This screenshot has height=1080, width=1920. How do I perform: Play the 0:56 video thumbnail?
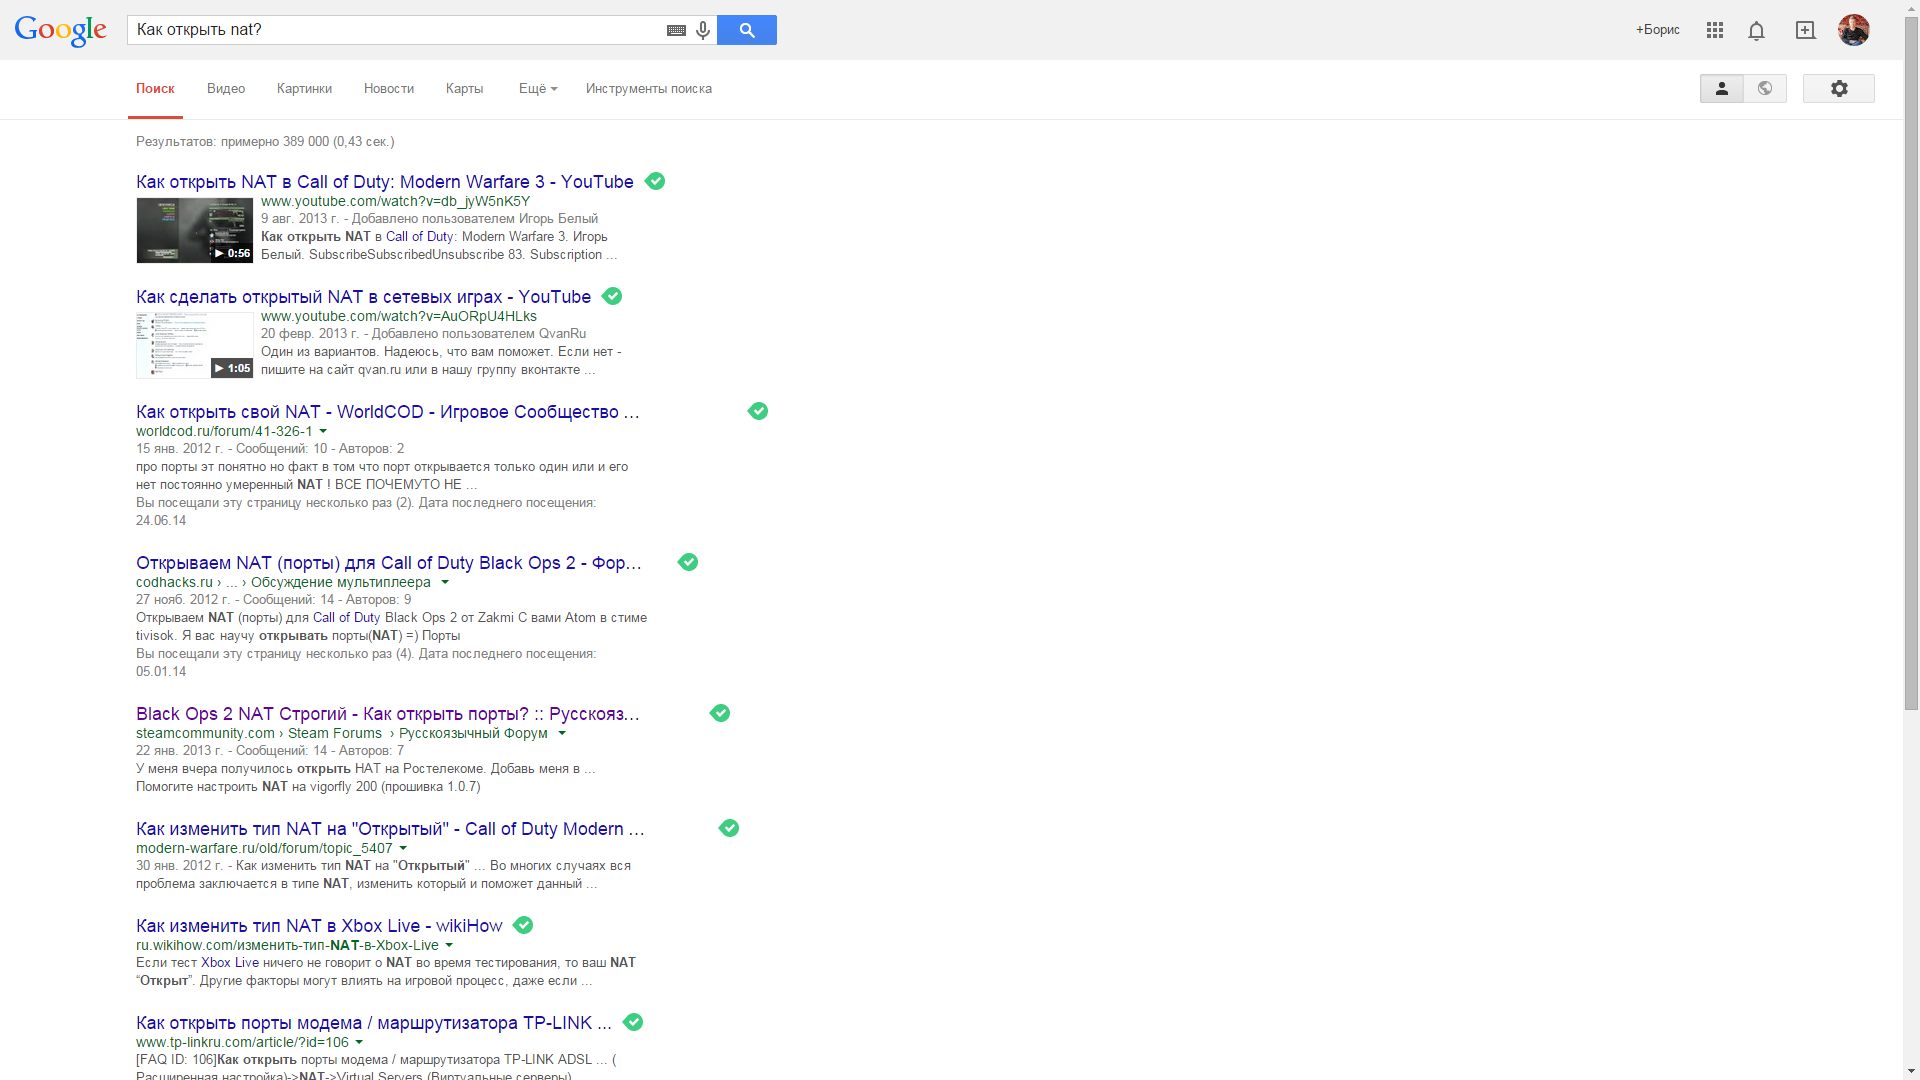(x=195, y=230)
